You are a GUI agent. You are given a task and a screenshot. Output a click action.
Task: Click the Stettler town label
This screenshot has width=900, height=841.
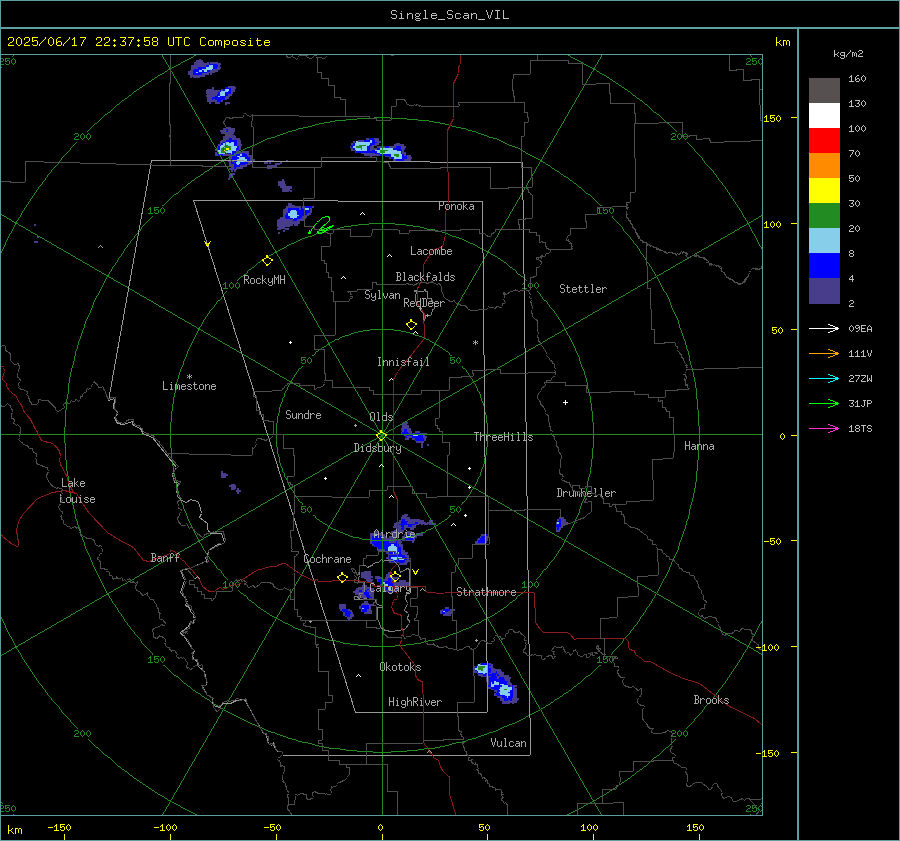583,289
